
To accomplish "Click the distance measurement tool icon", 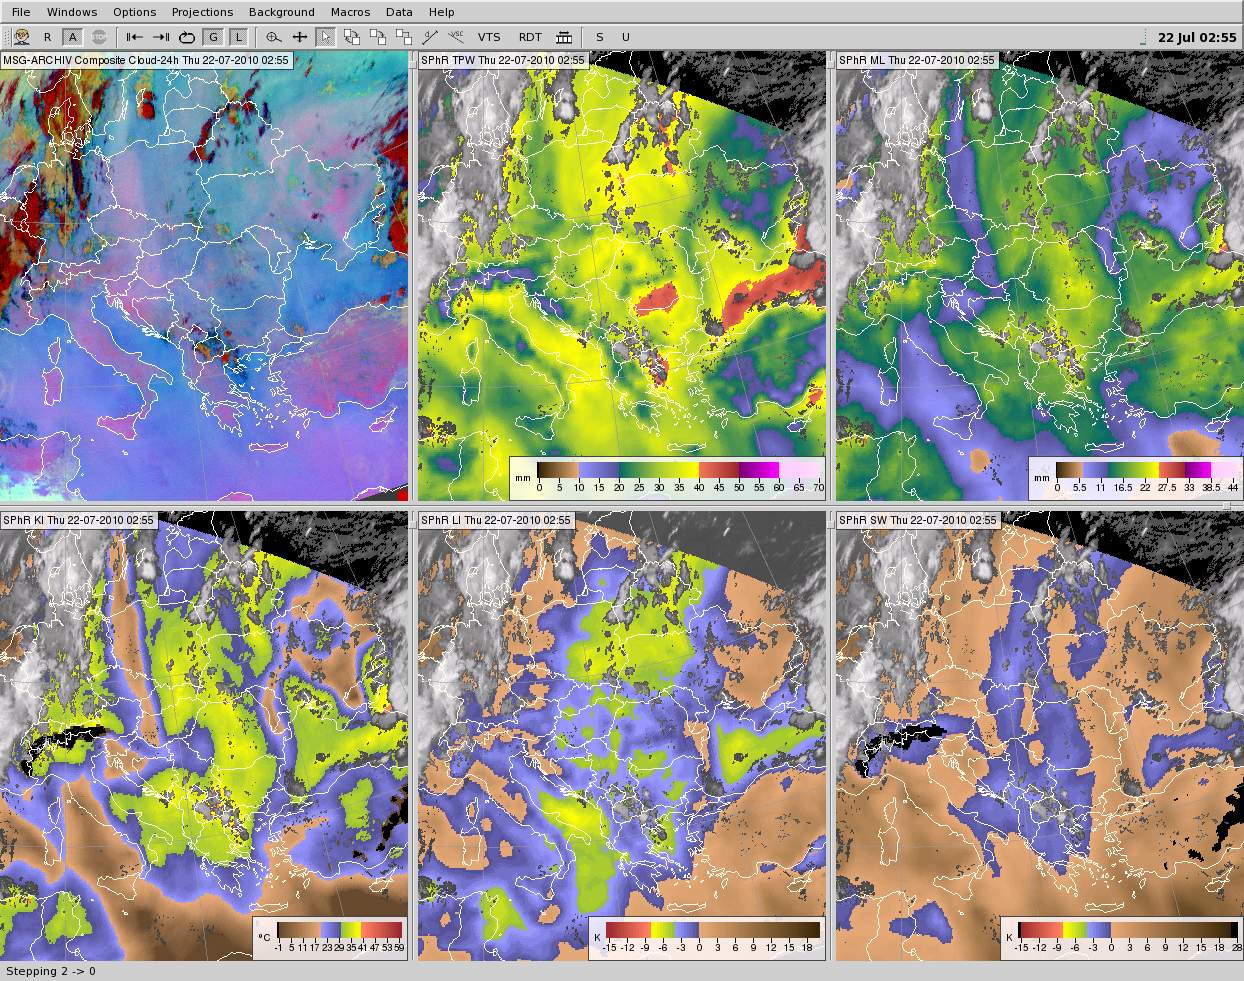I will click(430, 37).
